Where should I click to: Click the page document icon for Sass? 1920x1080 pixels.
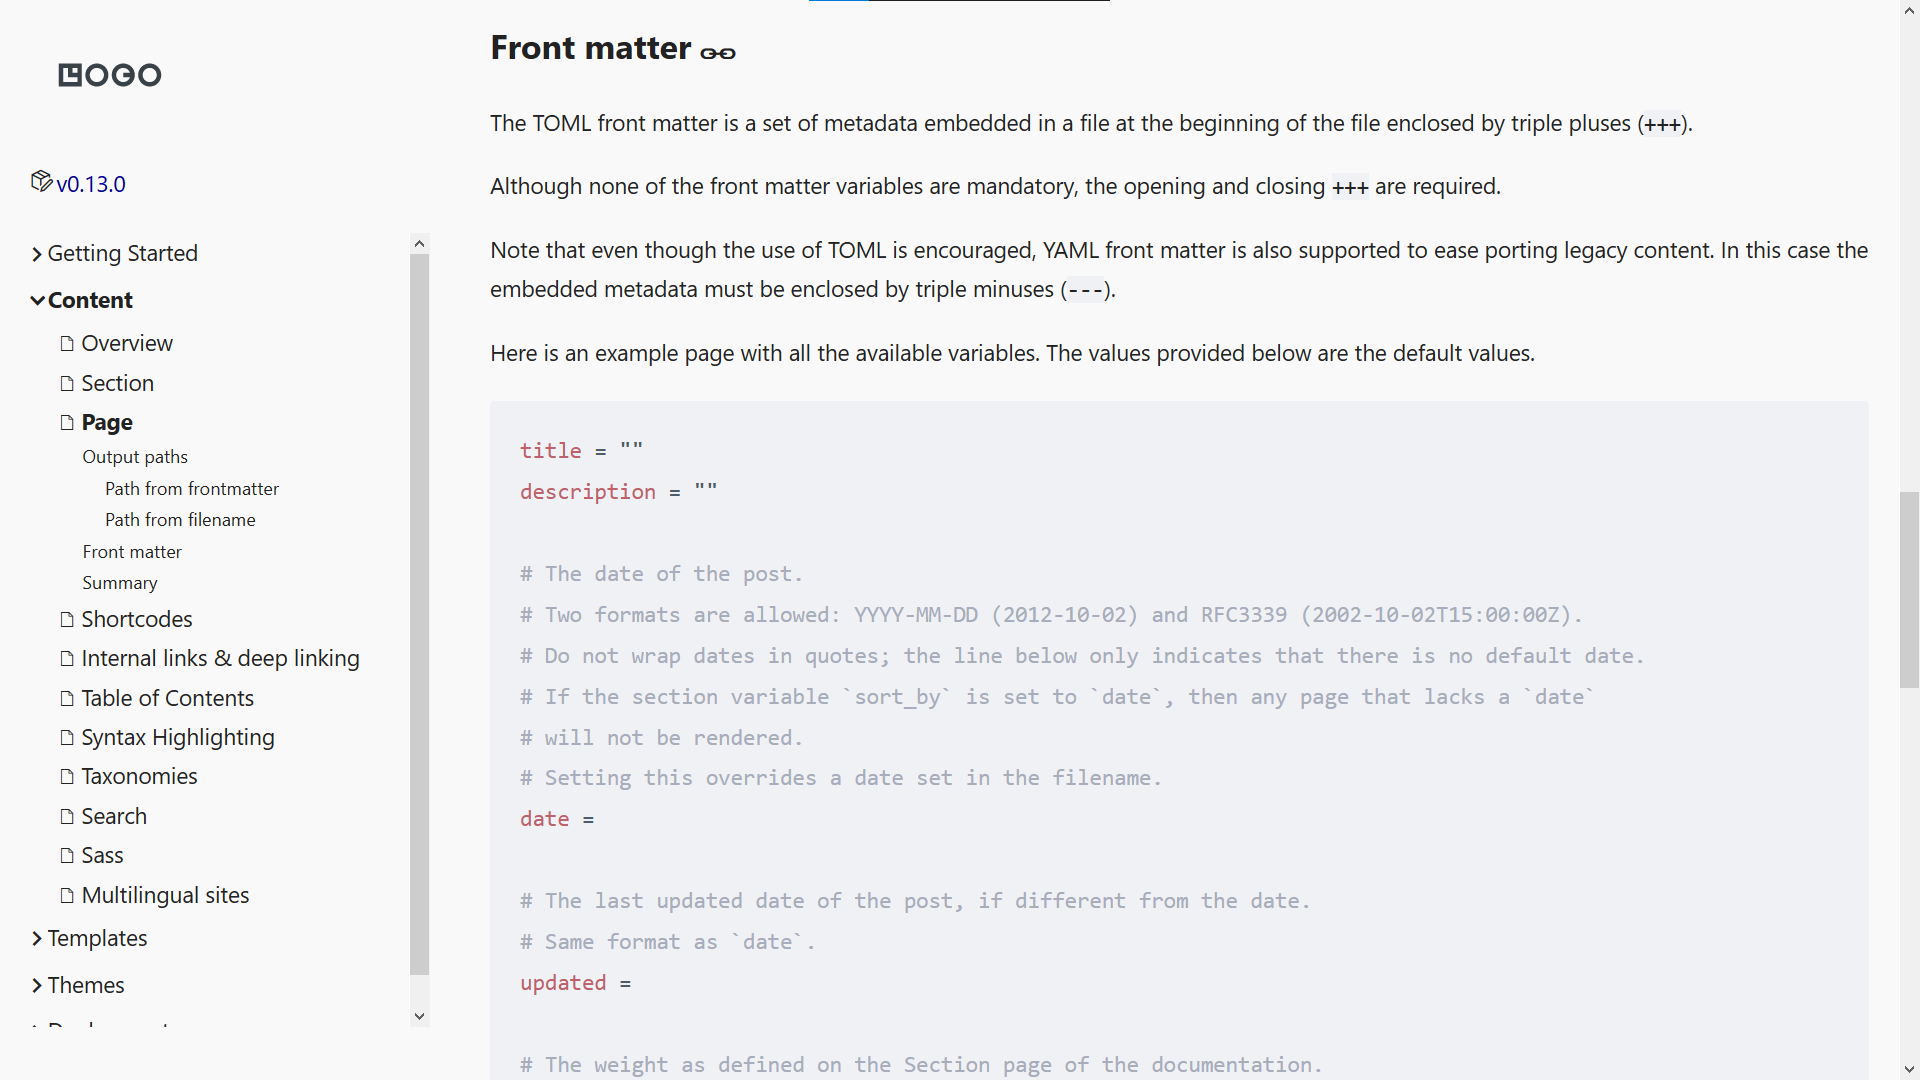coord(66,855)
